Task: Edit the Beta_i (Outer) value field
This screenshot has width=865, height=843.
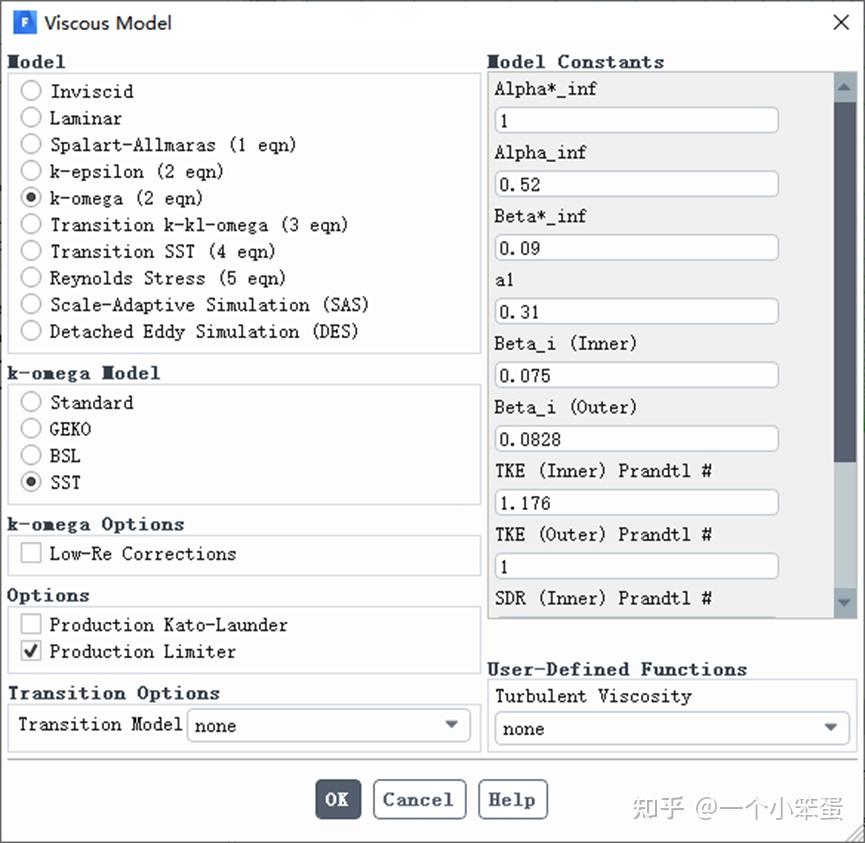Action: [x=636, y=439]
